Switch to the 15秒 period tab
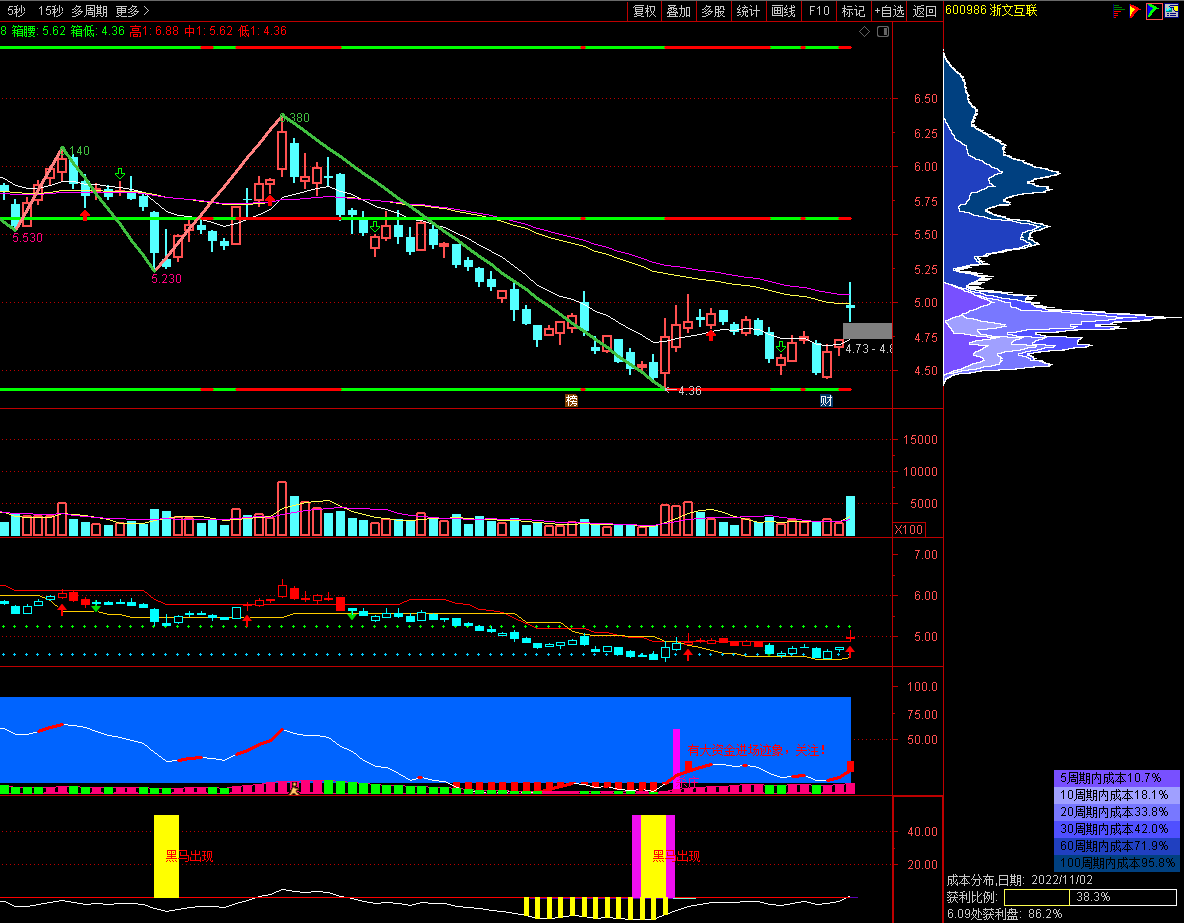 pos(51,11)
